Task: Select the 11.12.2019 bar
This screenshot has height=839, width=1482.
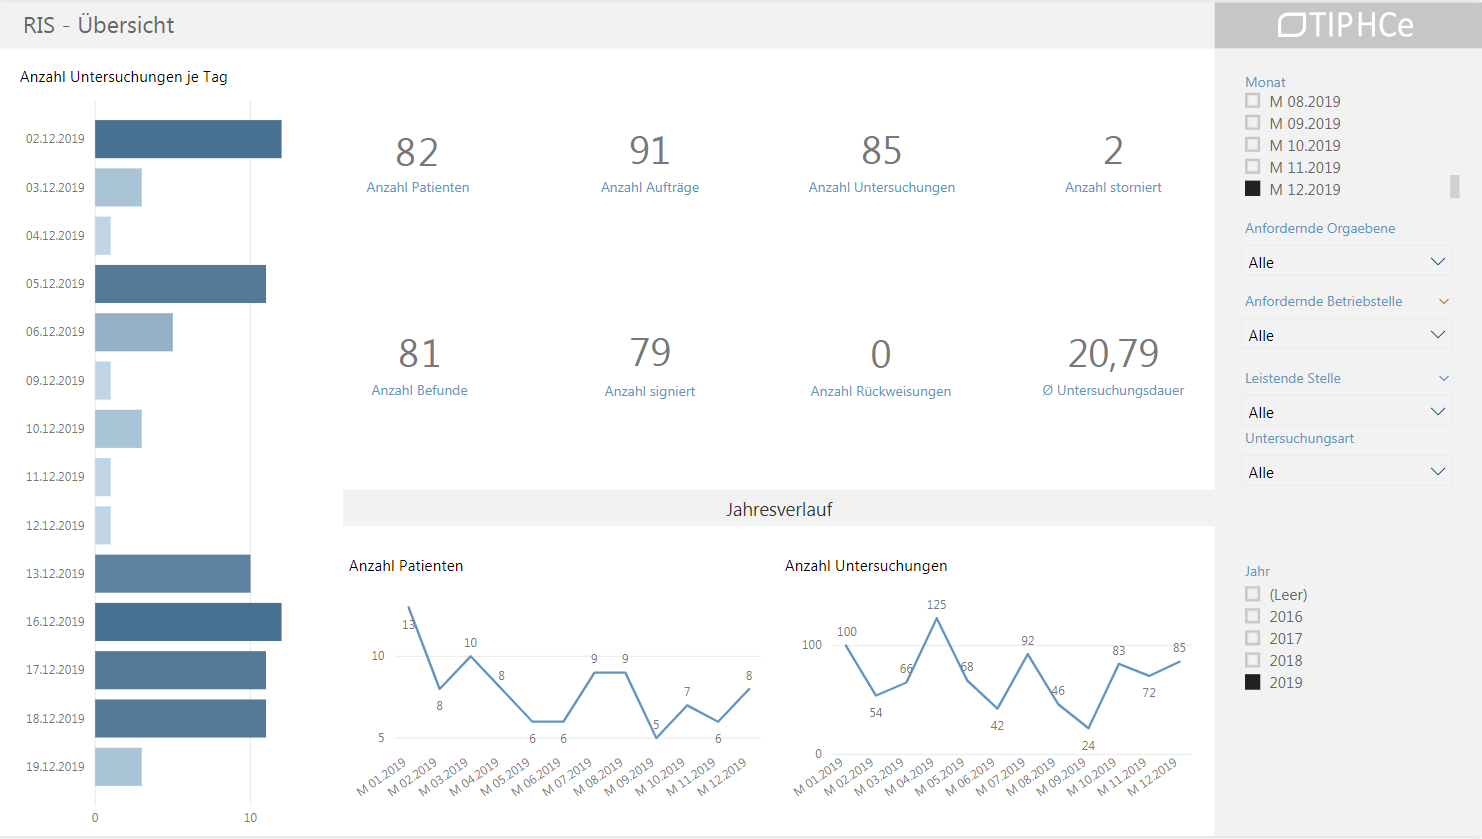Action: 103,477
